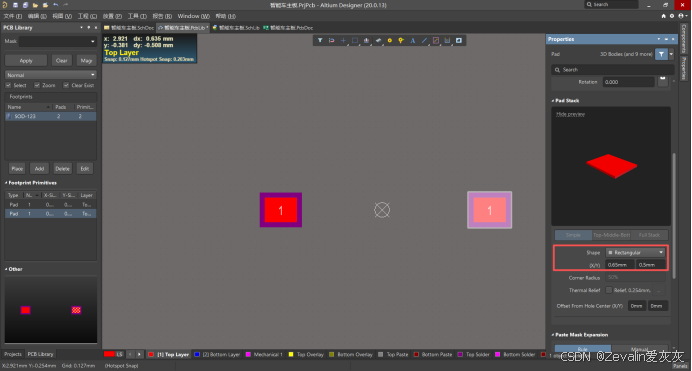Click the move objects cross icon
This screenshot has height=371, width=692.
tap(343, 40)
